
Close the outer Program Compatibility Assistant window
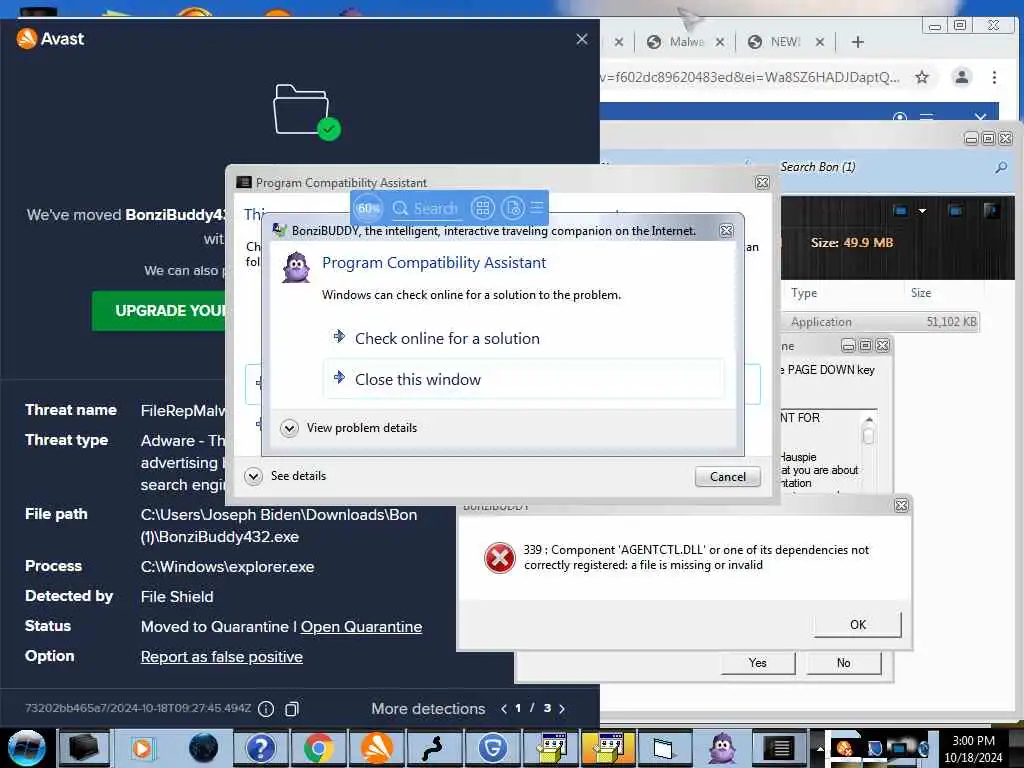tap(761, 183)
